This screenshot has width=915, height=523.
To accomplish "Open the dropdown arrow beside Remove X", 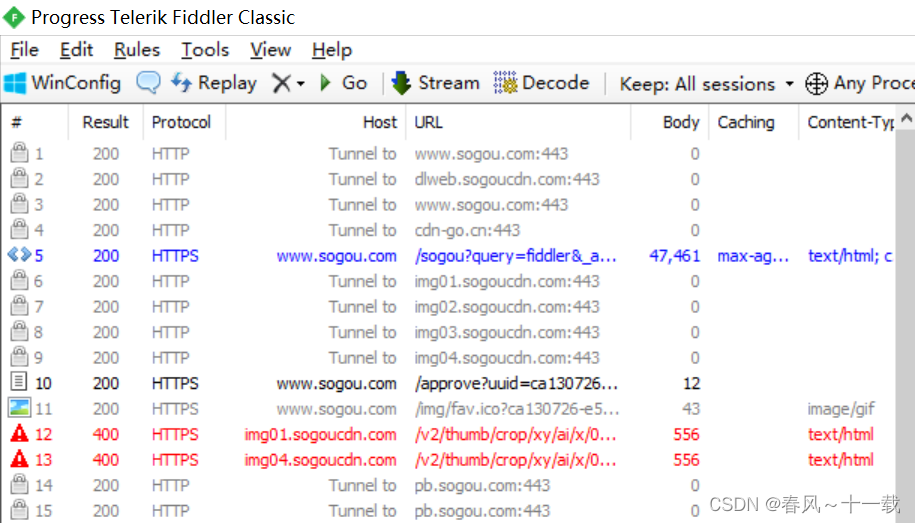I will pyautogui.click(x=301, y=84).
